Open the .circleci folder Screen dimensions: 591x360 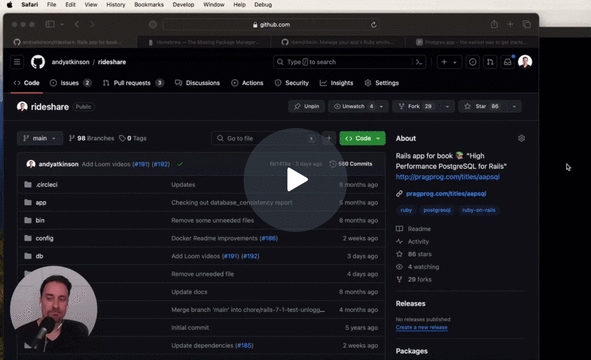click(46, 185)
